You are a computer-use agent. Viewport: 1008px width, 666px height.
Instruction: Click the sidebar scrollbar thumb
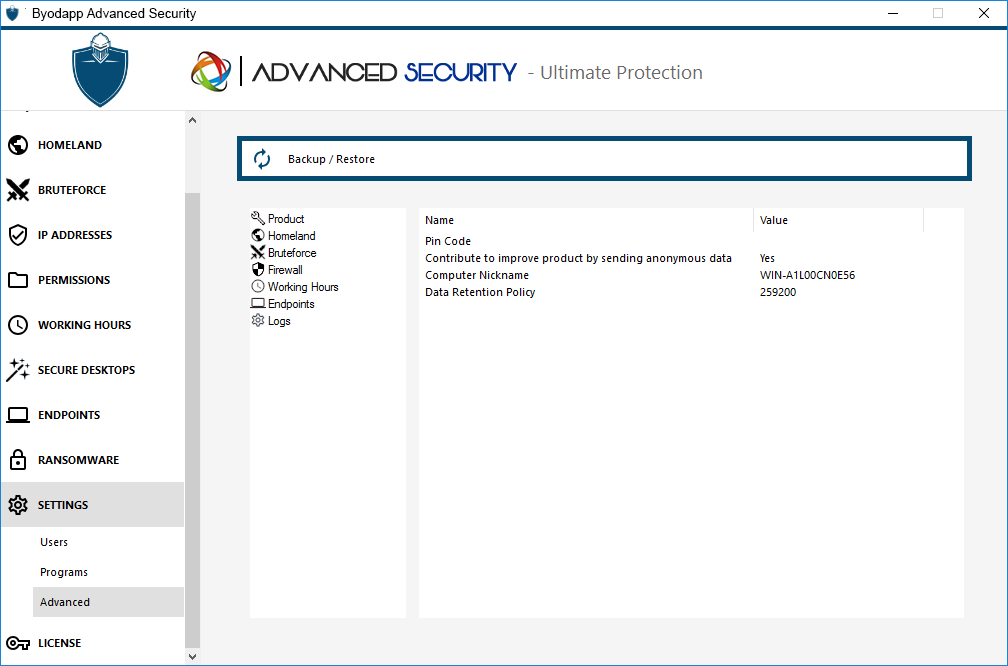coord(192,420)
